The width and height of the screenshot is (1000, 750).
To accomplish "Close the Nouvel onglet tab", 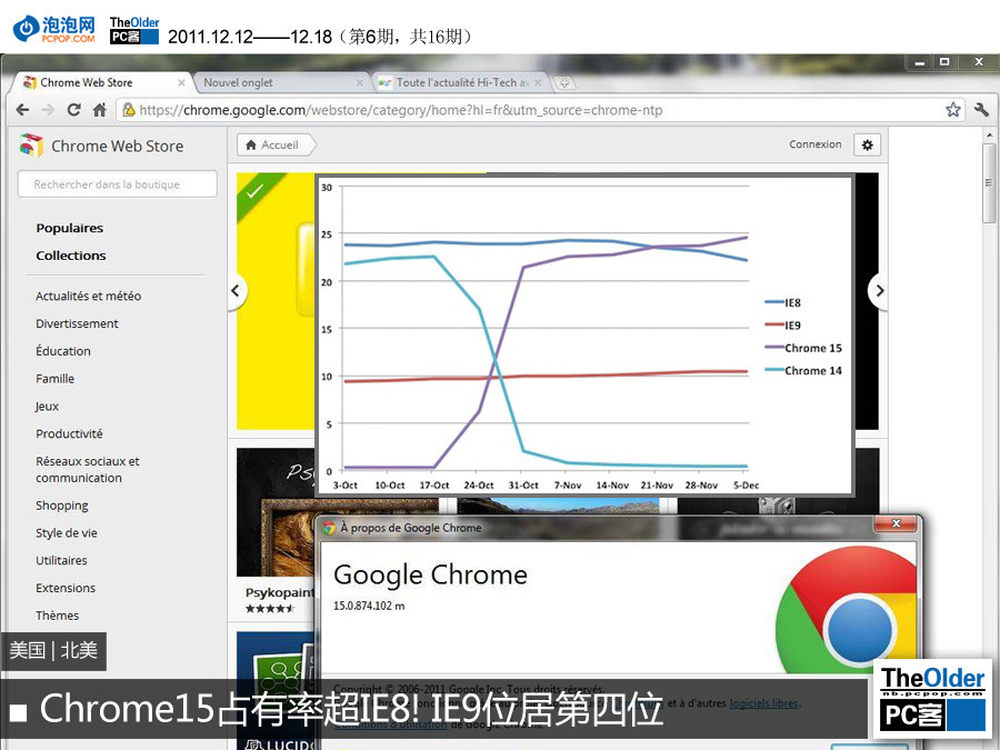I will tap(360, 83).
